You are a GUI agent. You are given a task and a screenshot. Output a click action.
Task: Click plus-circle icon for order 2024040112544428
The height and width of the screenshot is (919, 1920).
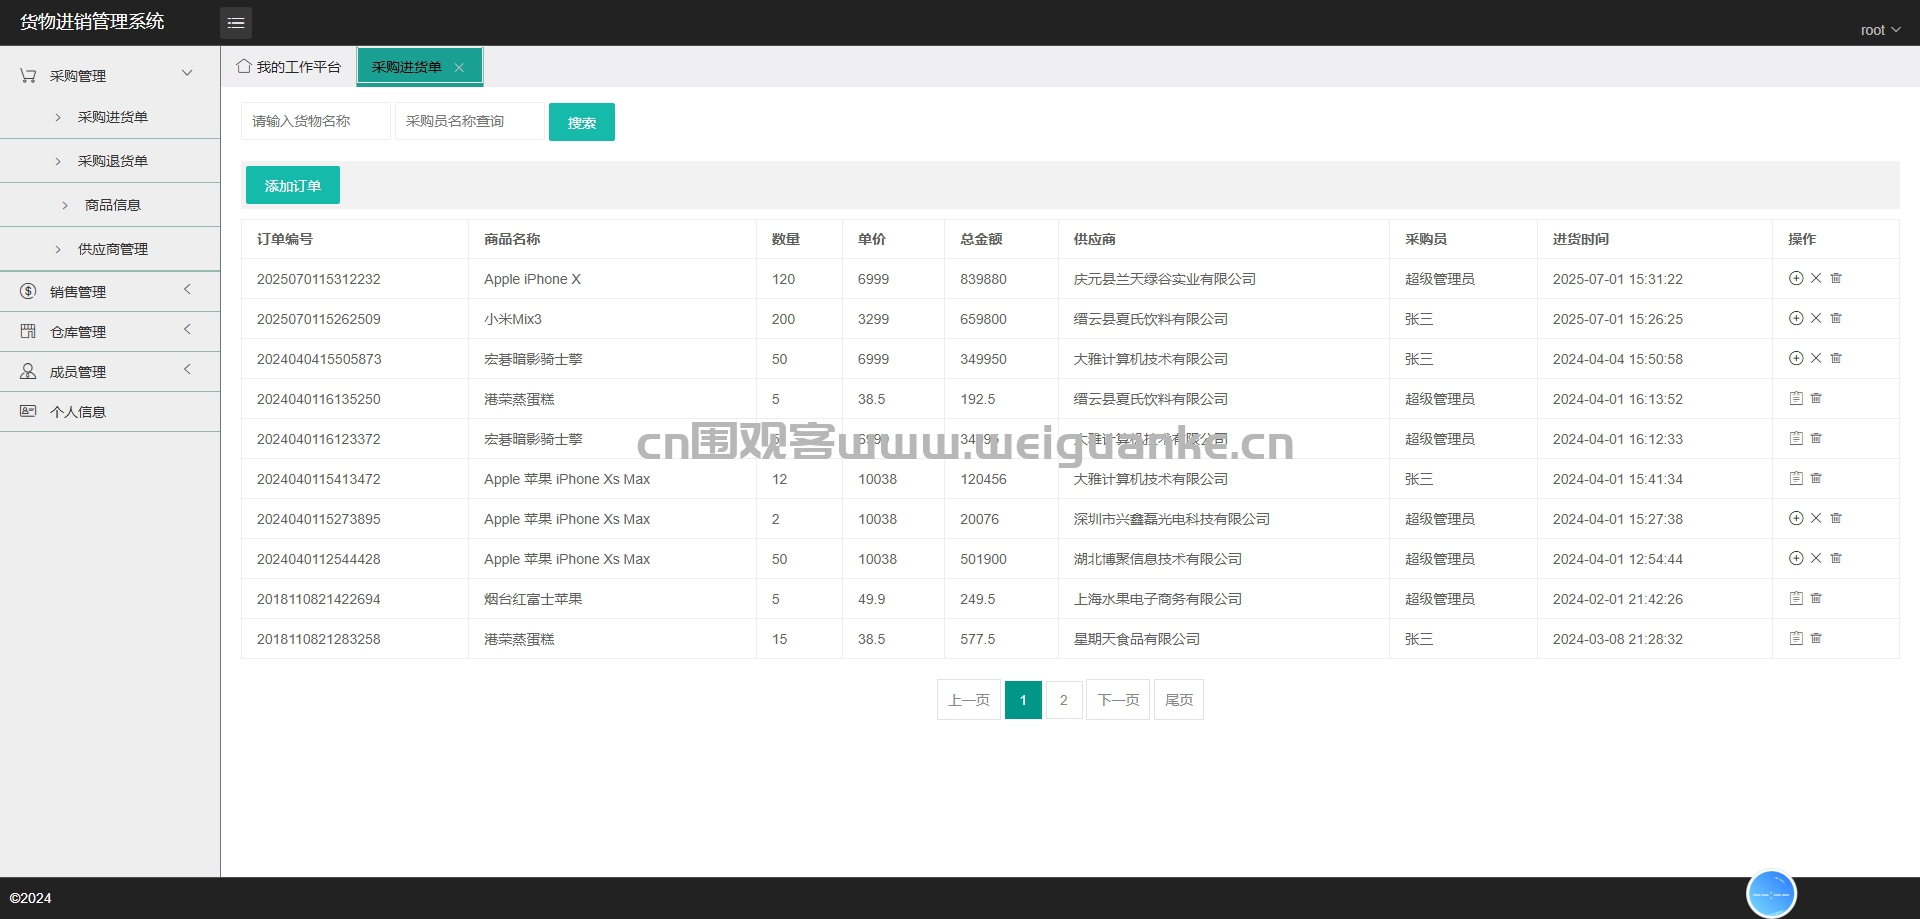(x=1796, y=559)
